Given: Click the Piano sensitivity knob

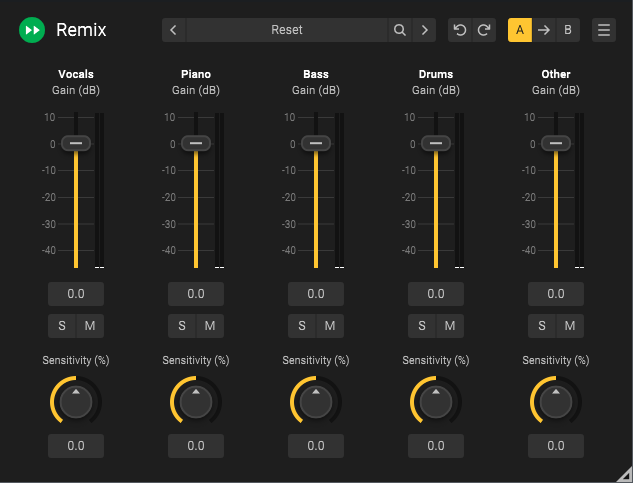Looking at the screenshot, I should (196, 402).
